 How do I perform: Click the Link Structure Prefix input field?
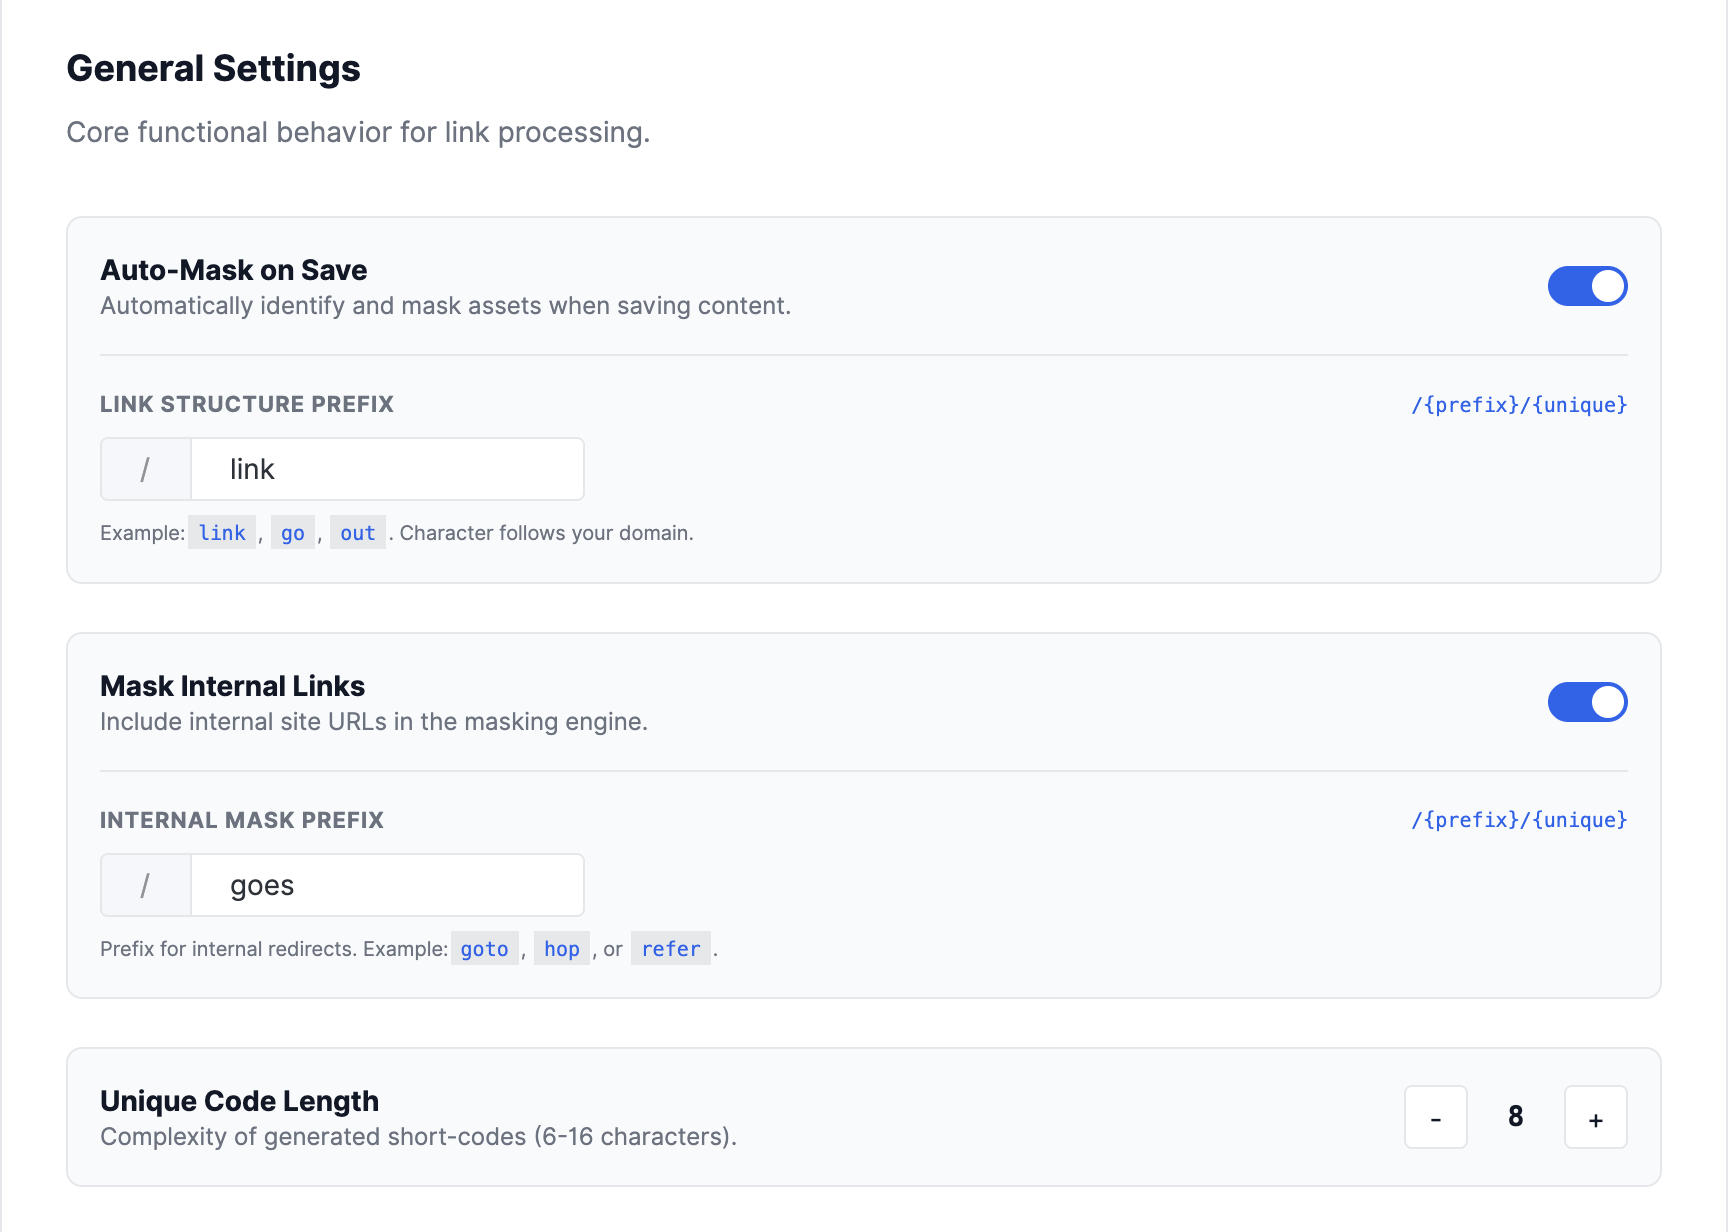coord(387,469)
